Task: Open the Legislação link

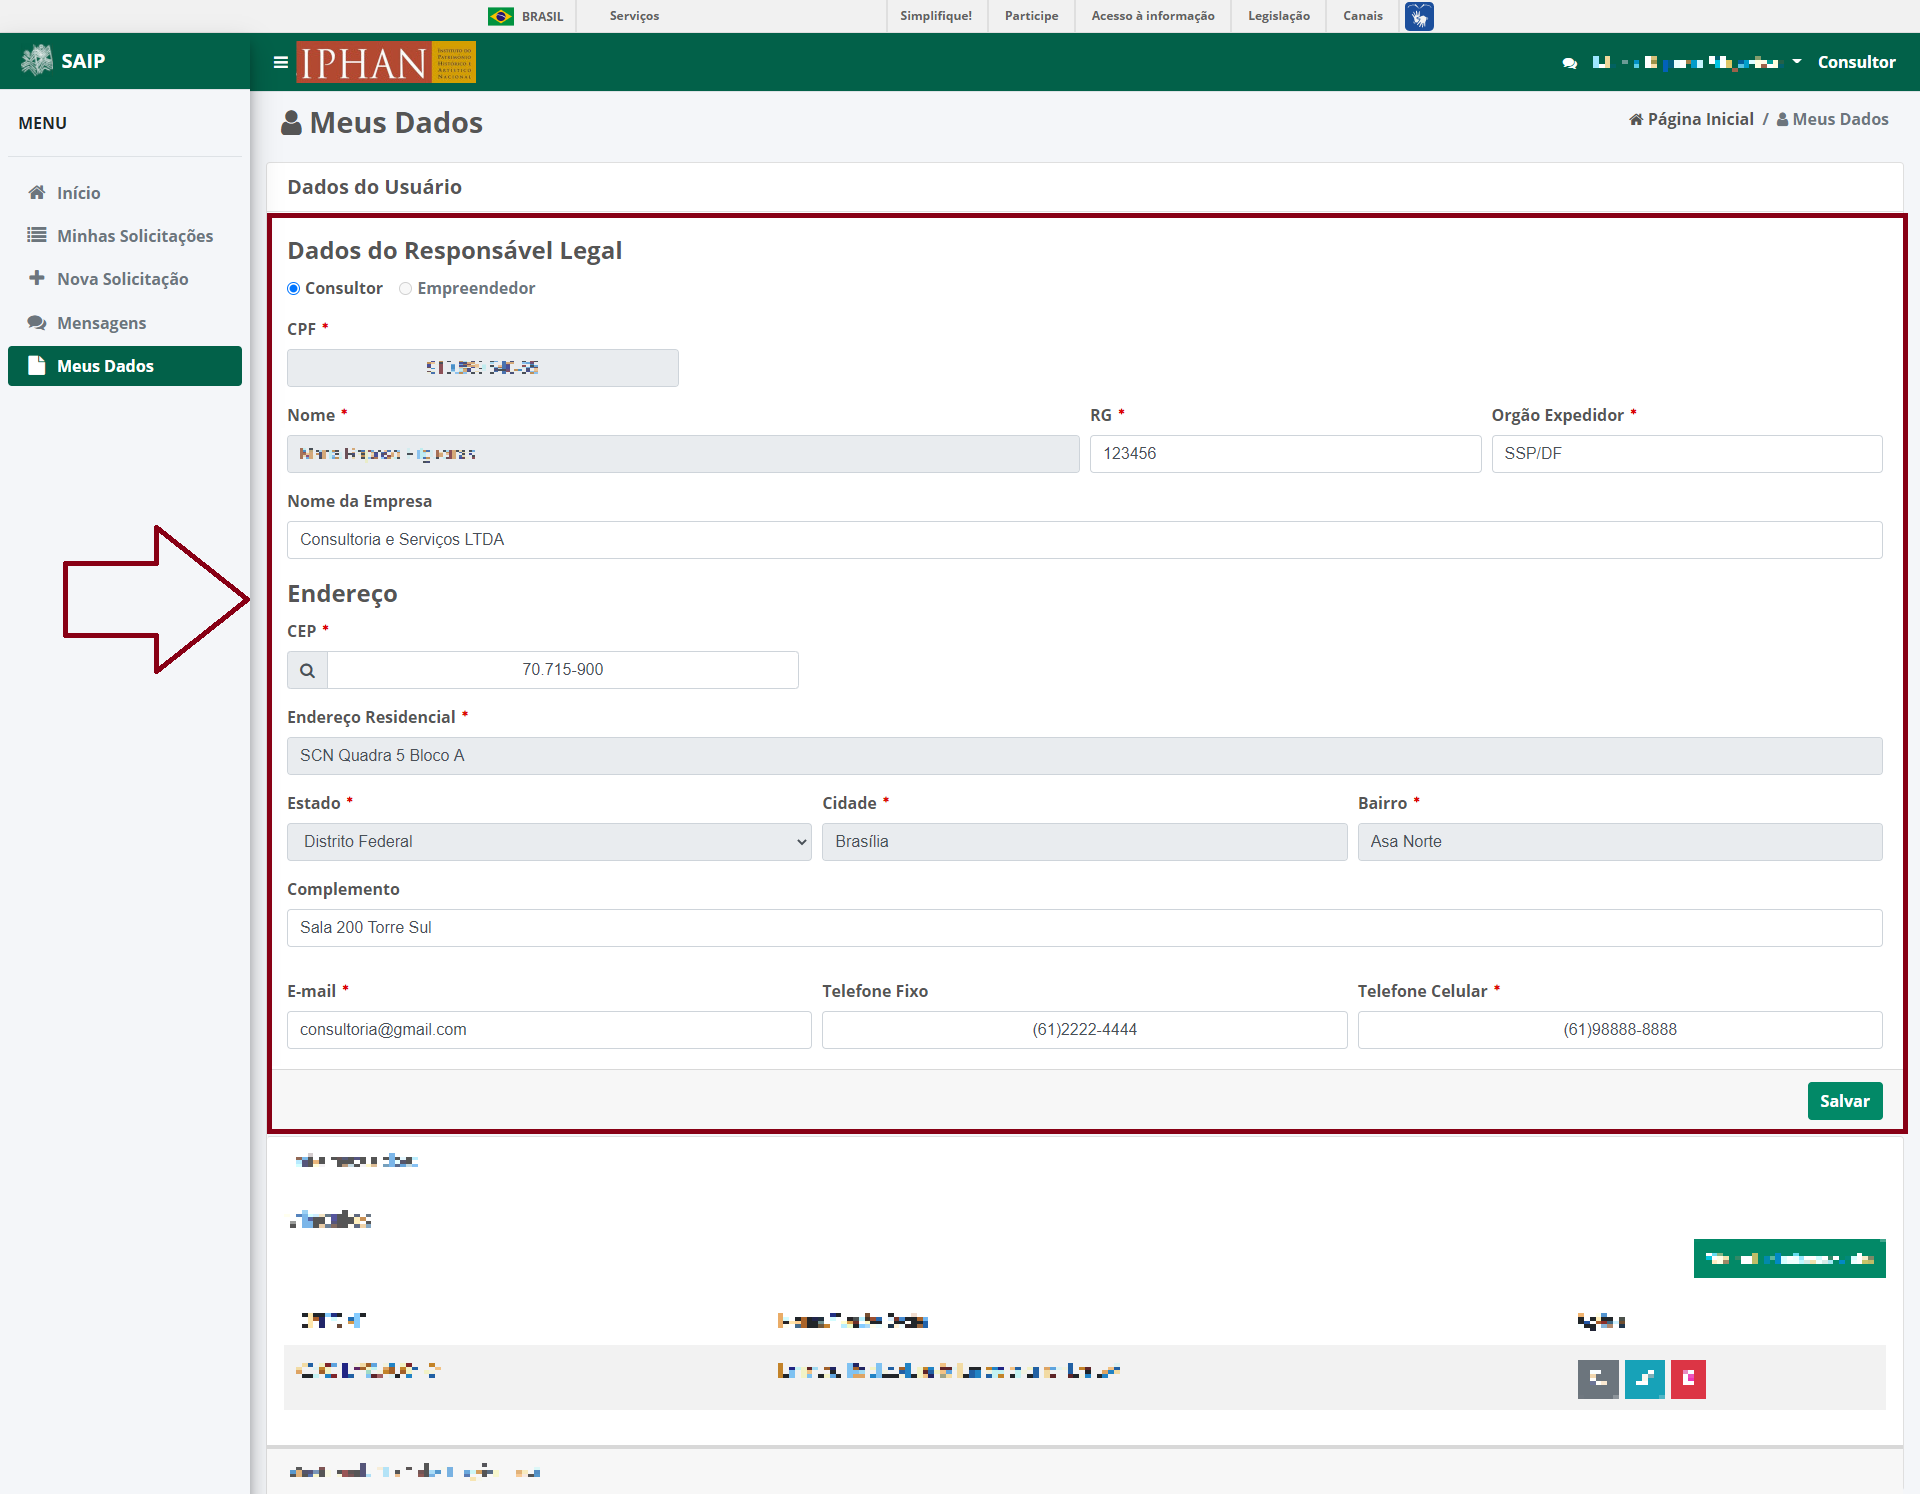Action: pos(1279,16)
